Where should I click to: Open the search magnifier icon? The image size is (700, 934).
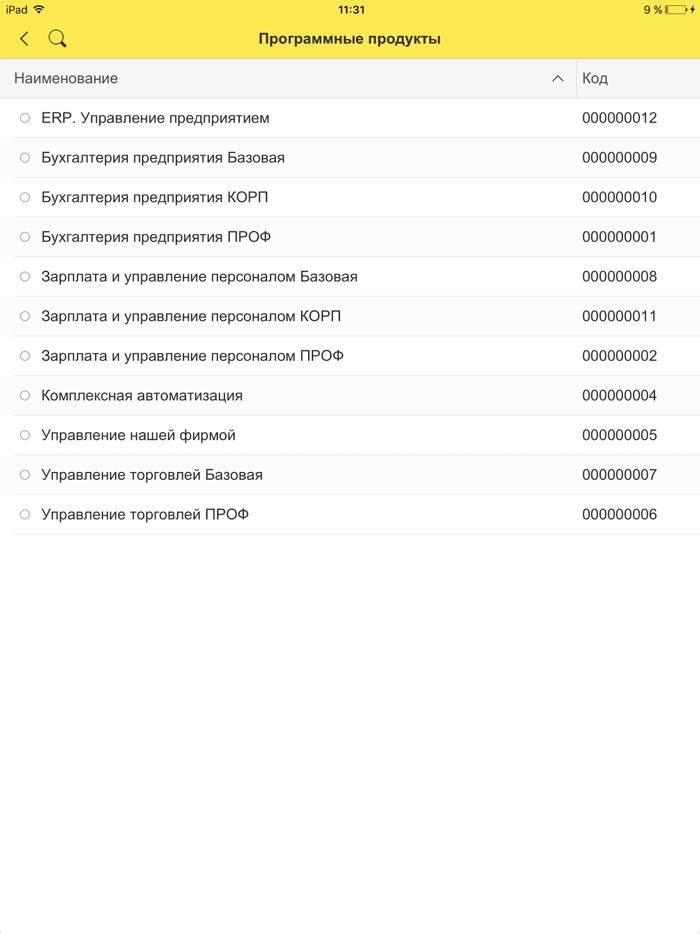(57, 38)
